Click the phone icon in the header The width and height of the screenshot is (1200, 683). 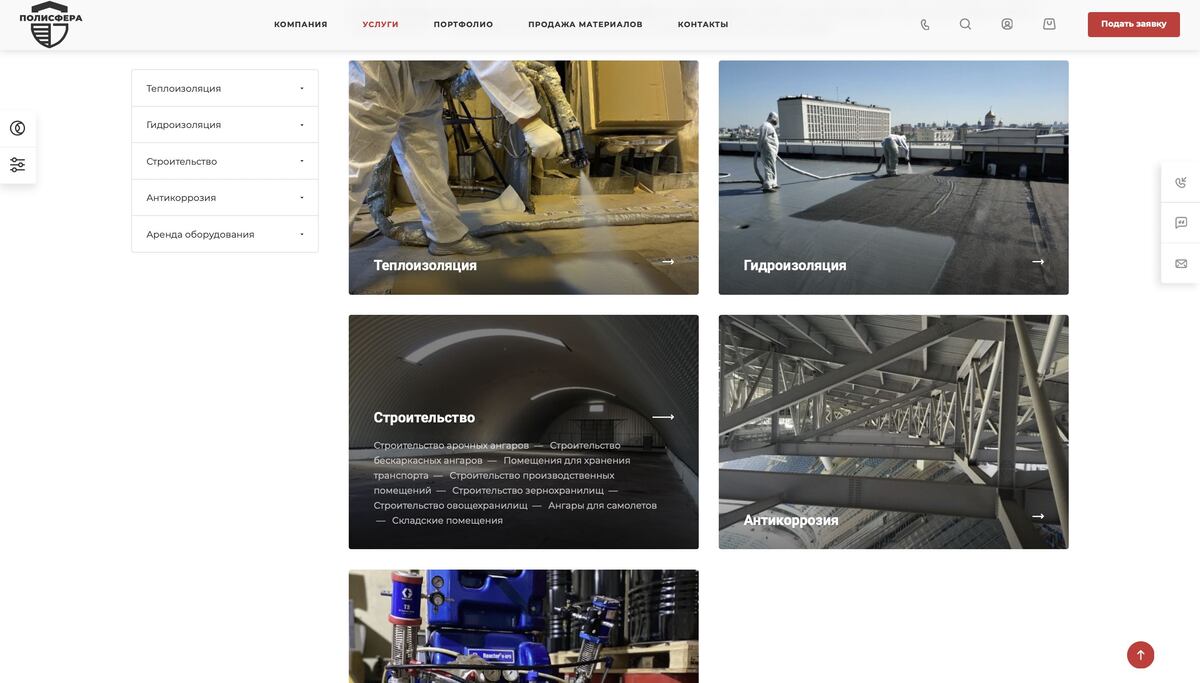(x=925, y=24)
